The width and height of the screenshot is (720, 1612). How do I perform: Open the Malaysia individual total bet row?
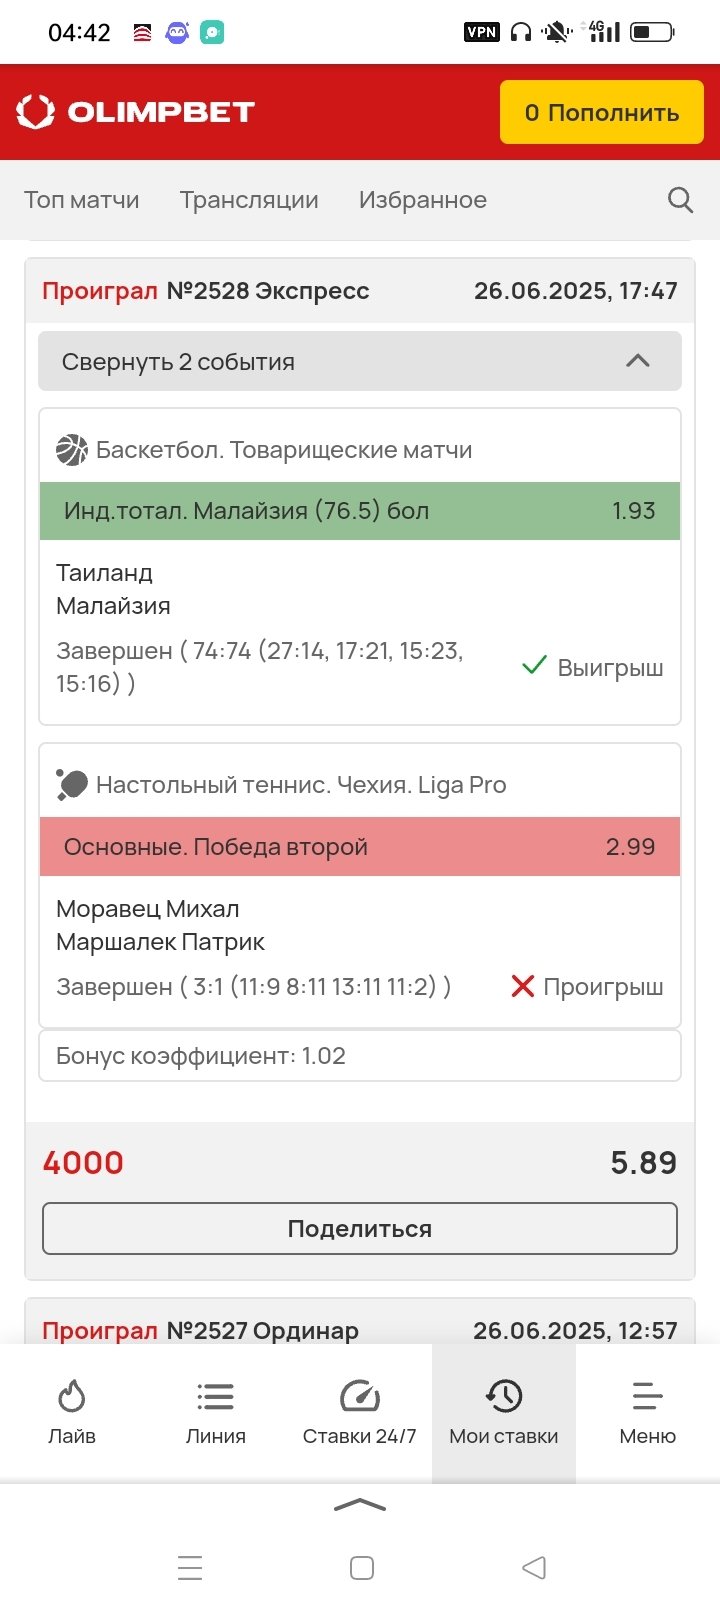[x=360, y=511]
